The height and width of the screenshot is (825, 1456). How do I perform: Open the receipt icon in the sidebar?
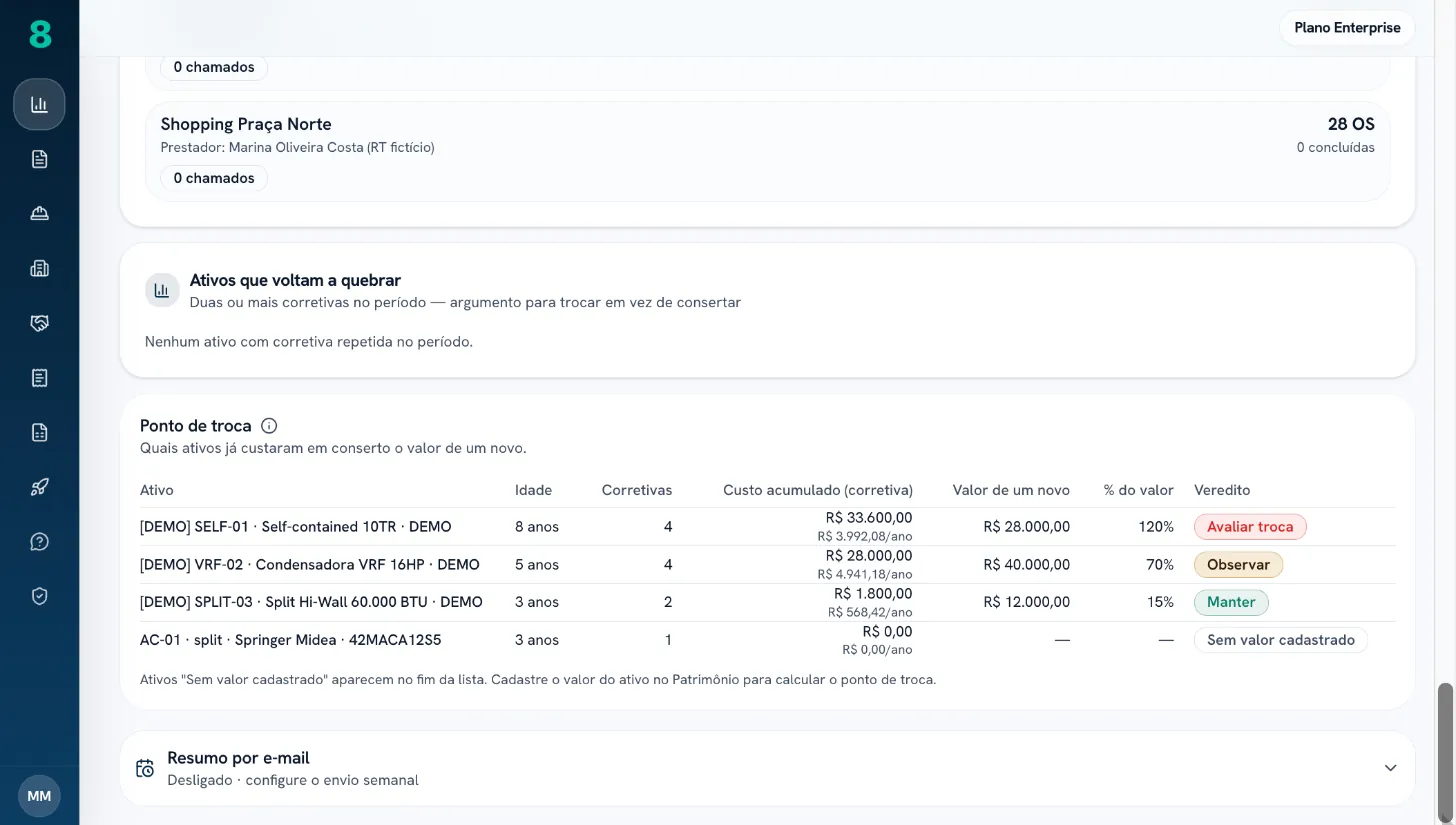click(x=39, y=377)
